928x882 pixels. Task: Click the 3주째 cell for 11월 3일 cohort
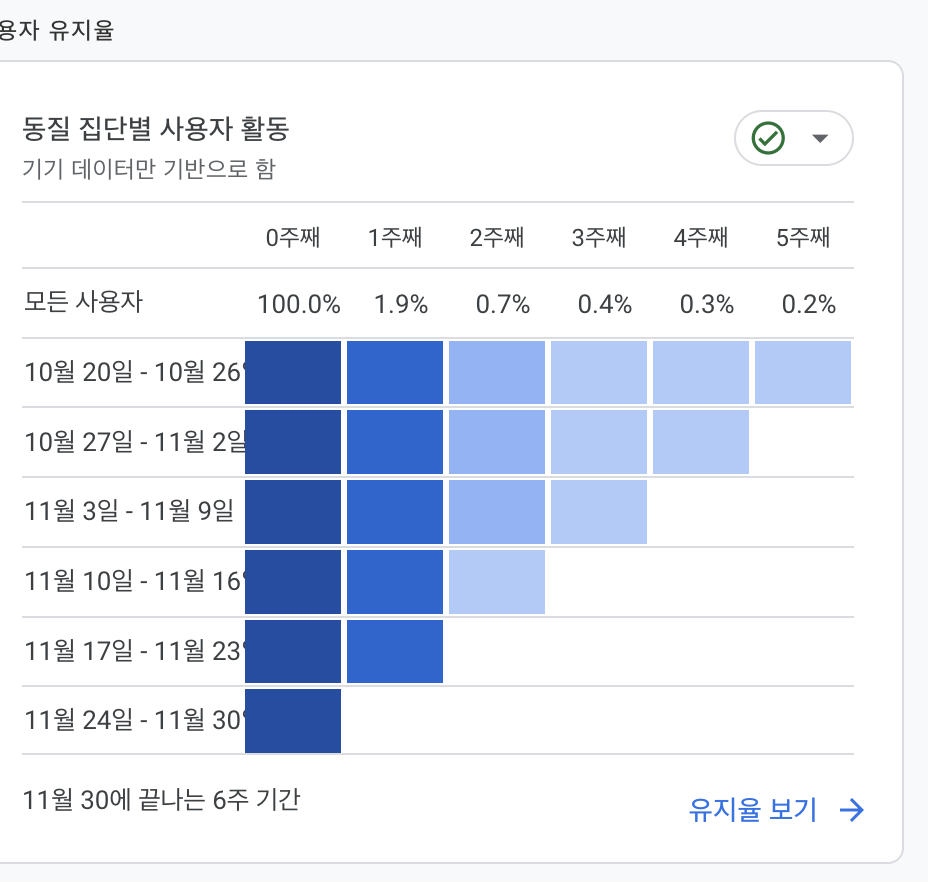[599, 512]
